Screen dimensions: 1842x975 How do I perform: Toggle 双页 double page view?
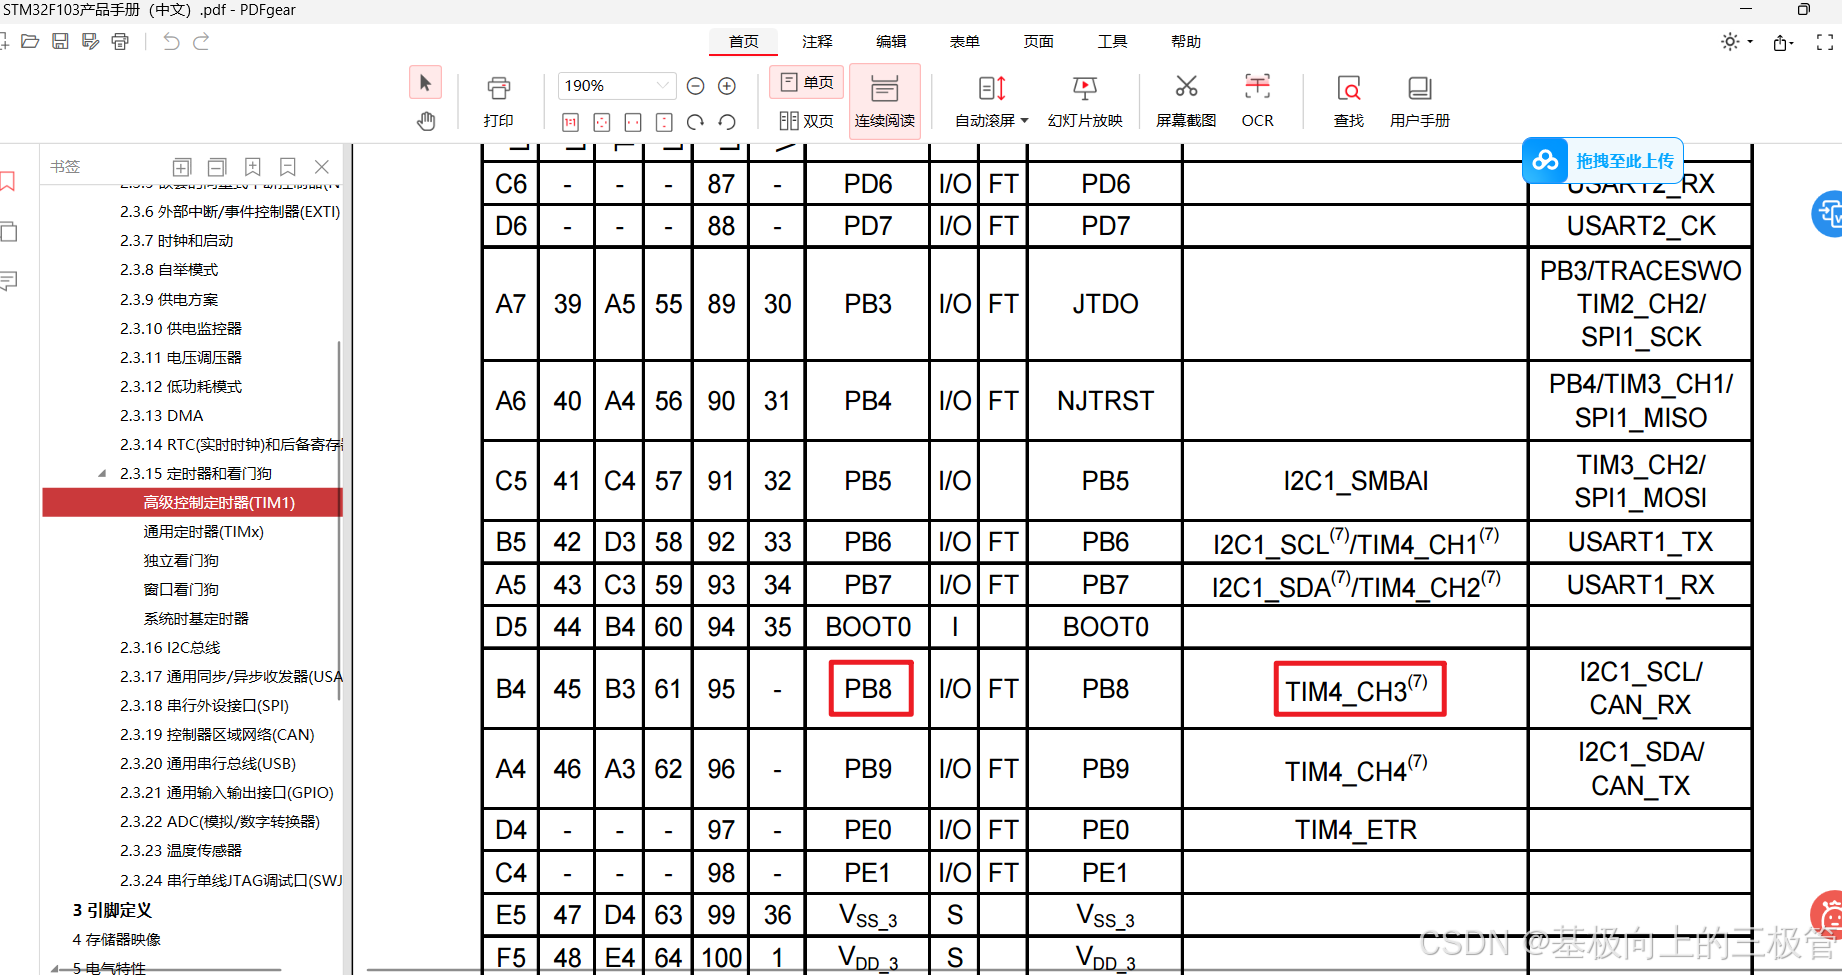point(807,121)
